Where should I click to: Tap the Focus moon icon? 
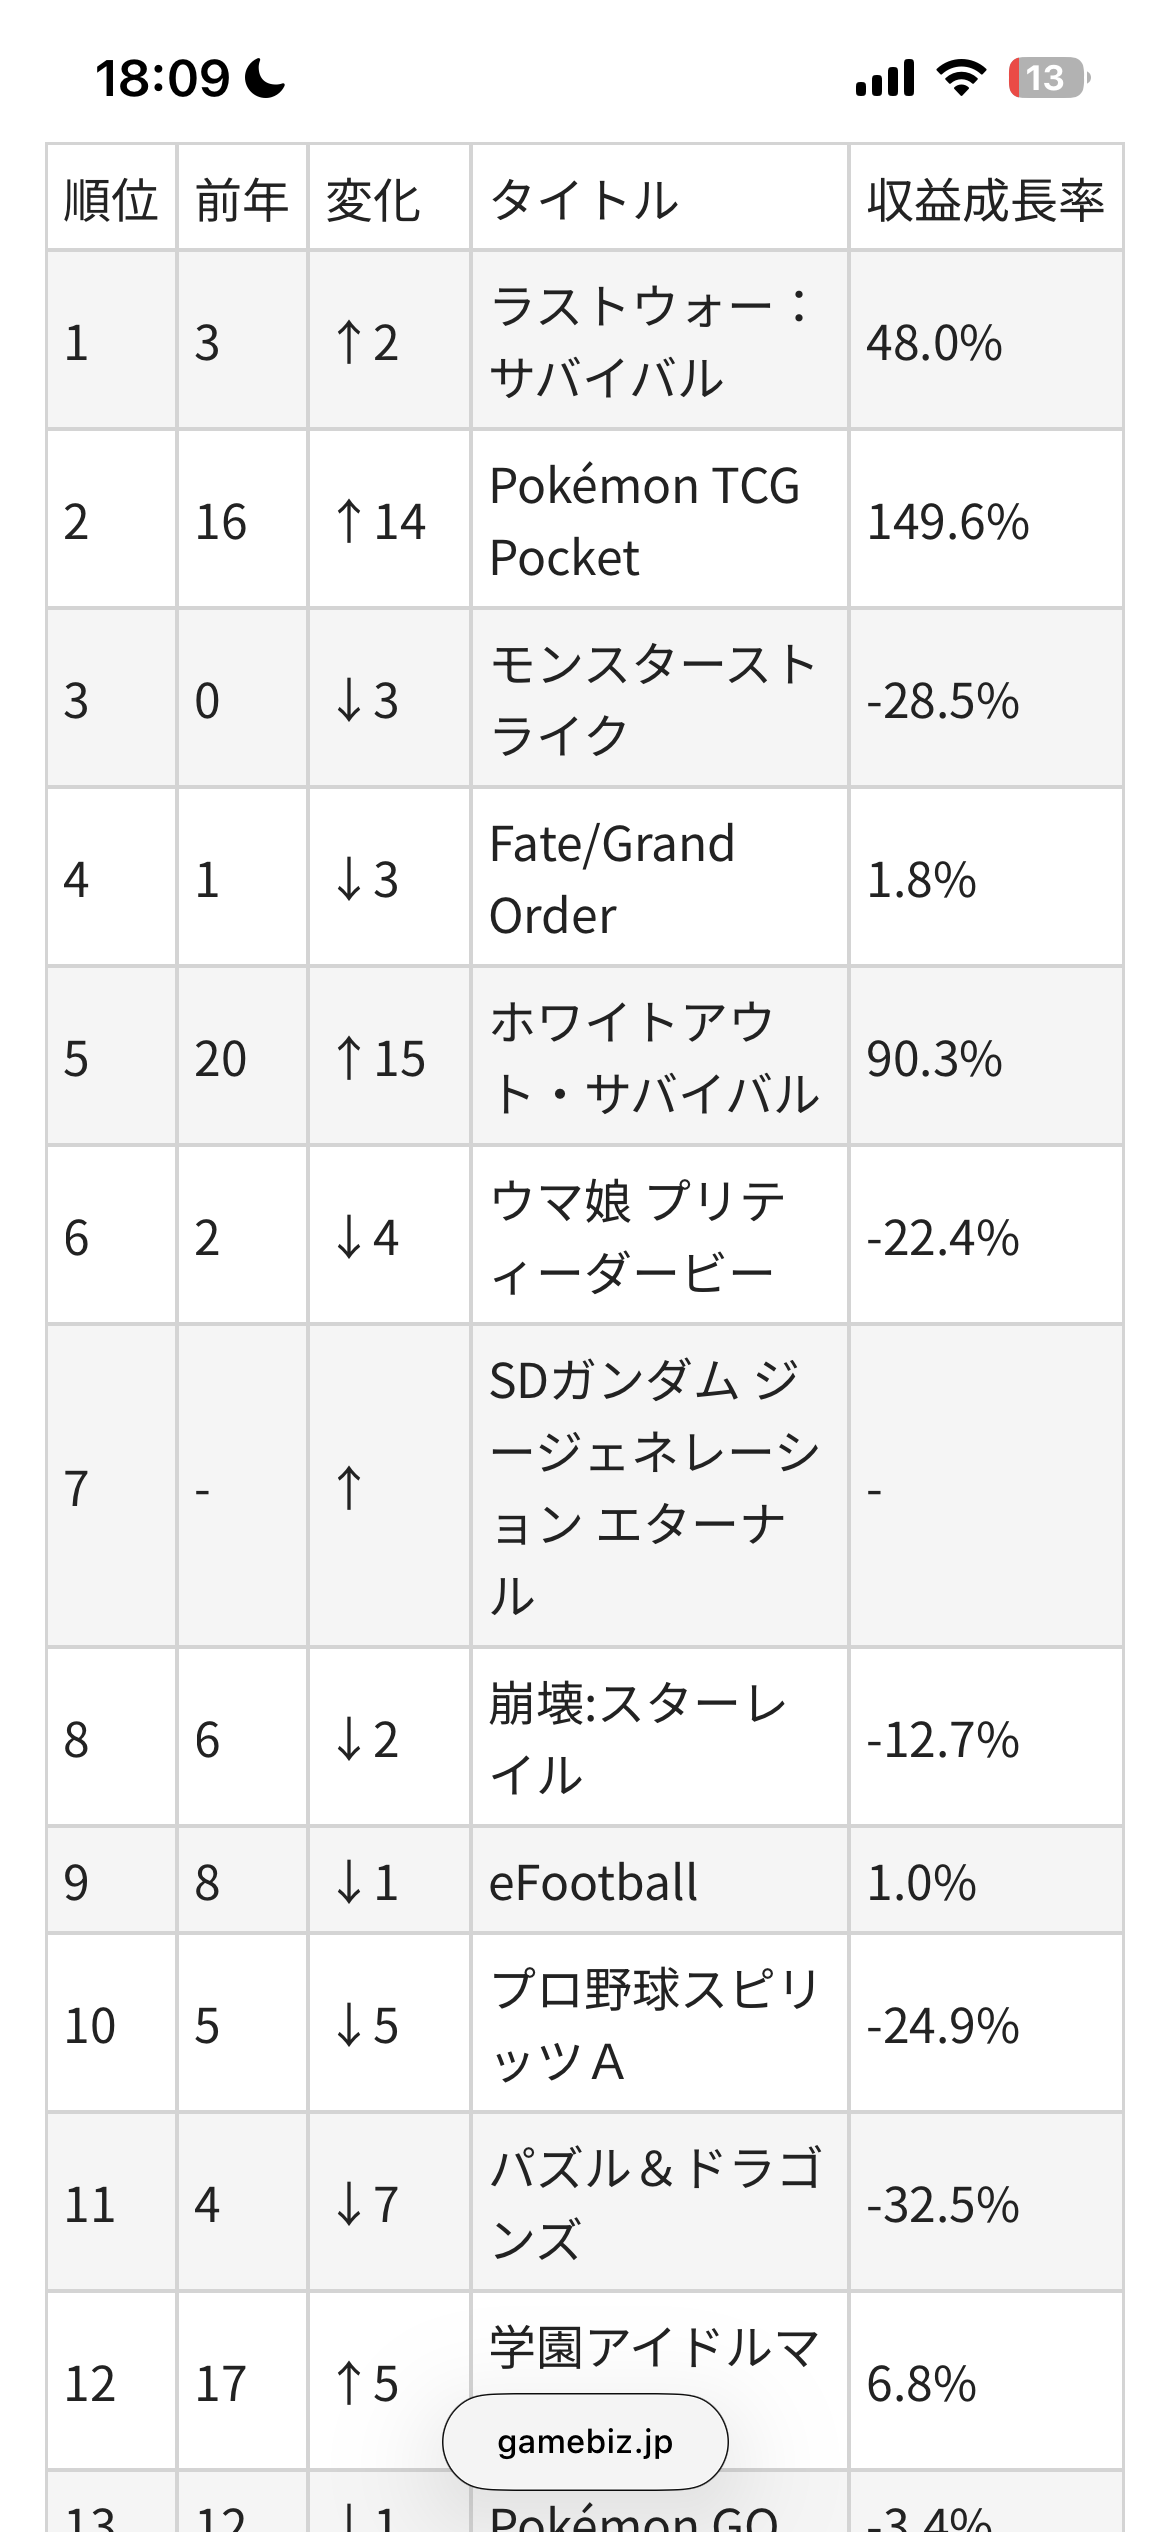tap(265, 78)
